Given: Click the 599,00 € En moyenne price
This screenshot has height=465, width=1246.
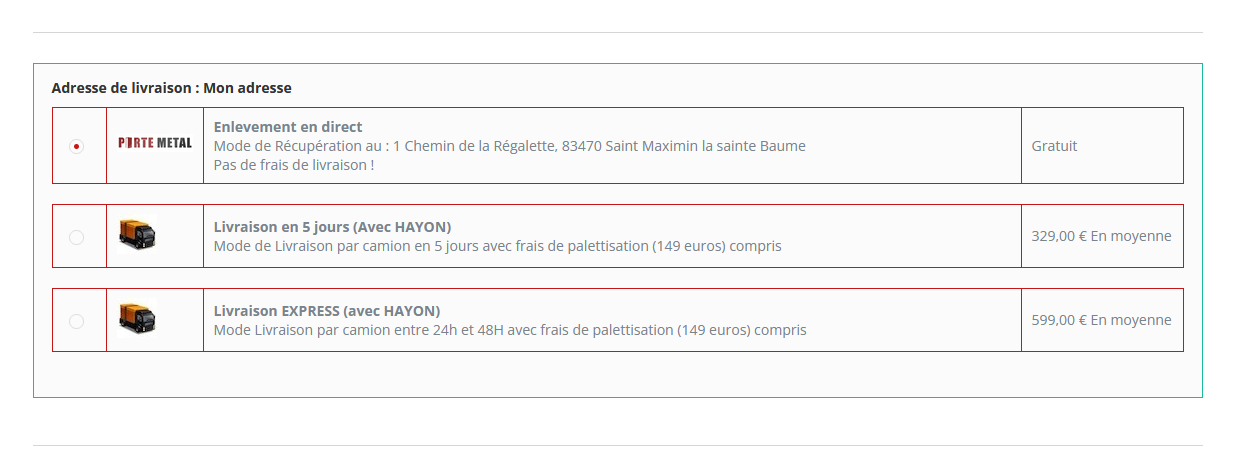Looking at the screenshot, I should pyautogui.click(x=1101, y=321).
